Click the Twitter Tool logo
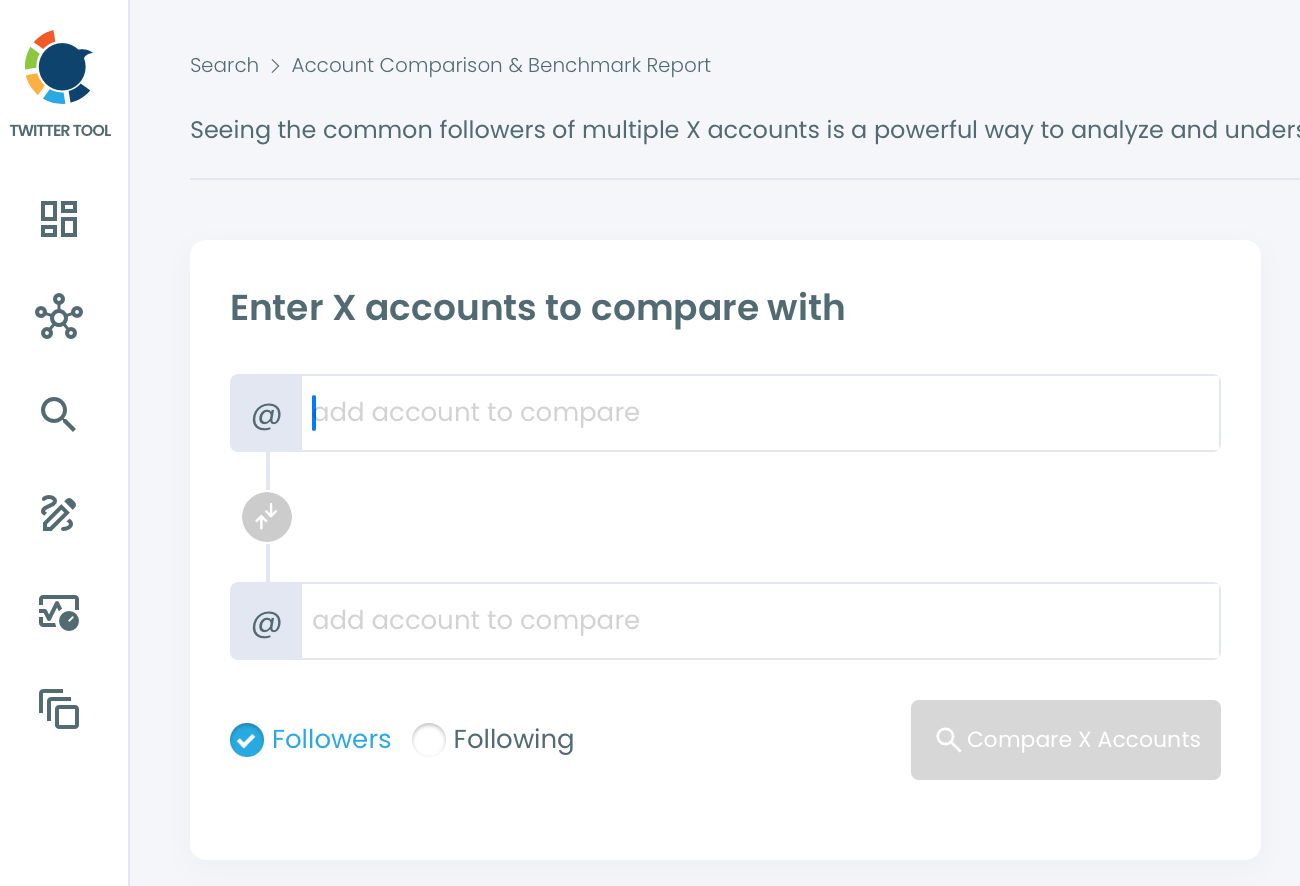The image size is (1300, 886). coord(57,68)
